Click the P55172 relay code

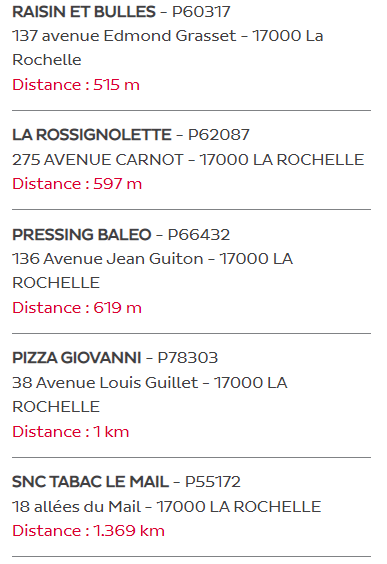click(x=213, y=482)
